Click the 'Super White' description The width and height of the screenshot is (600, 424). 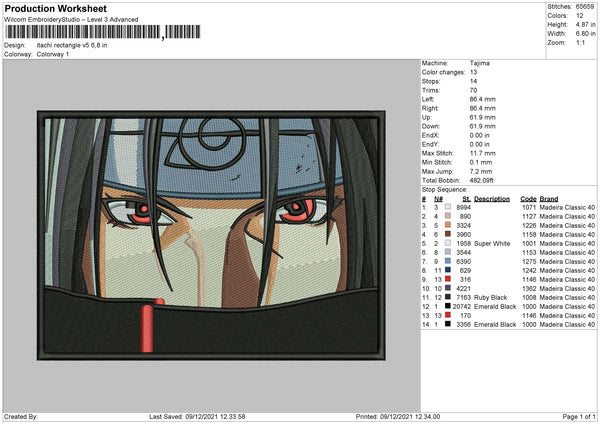(x=492, y=243)
